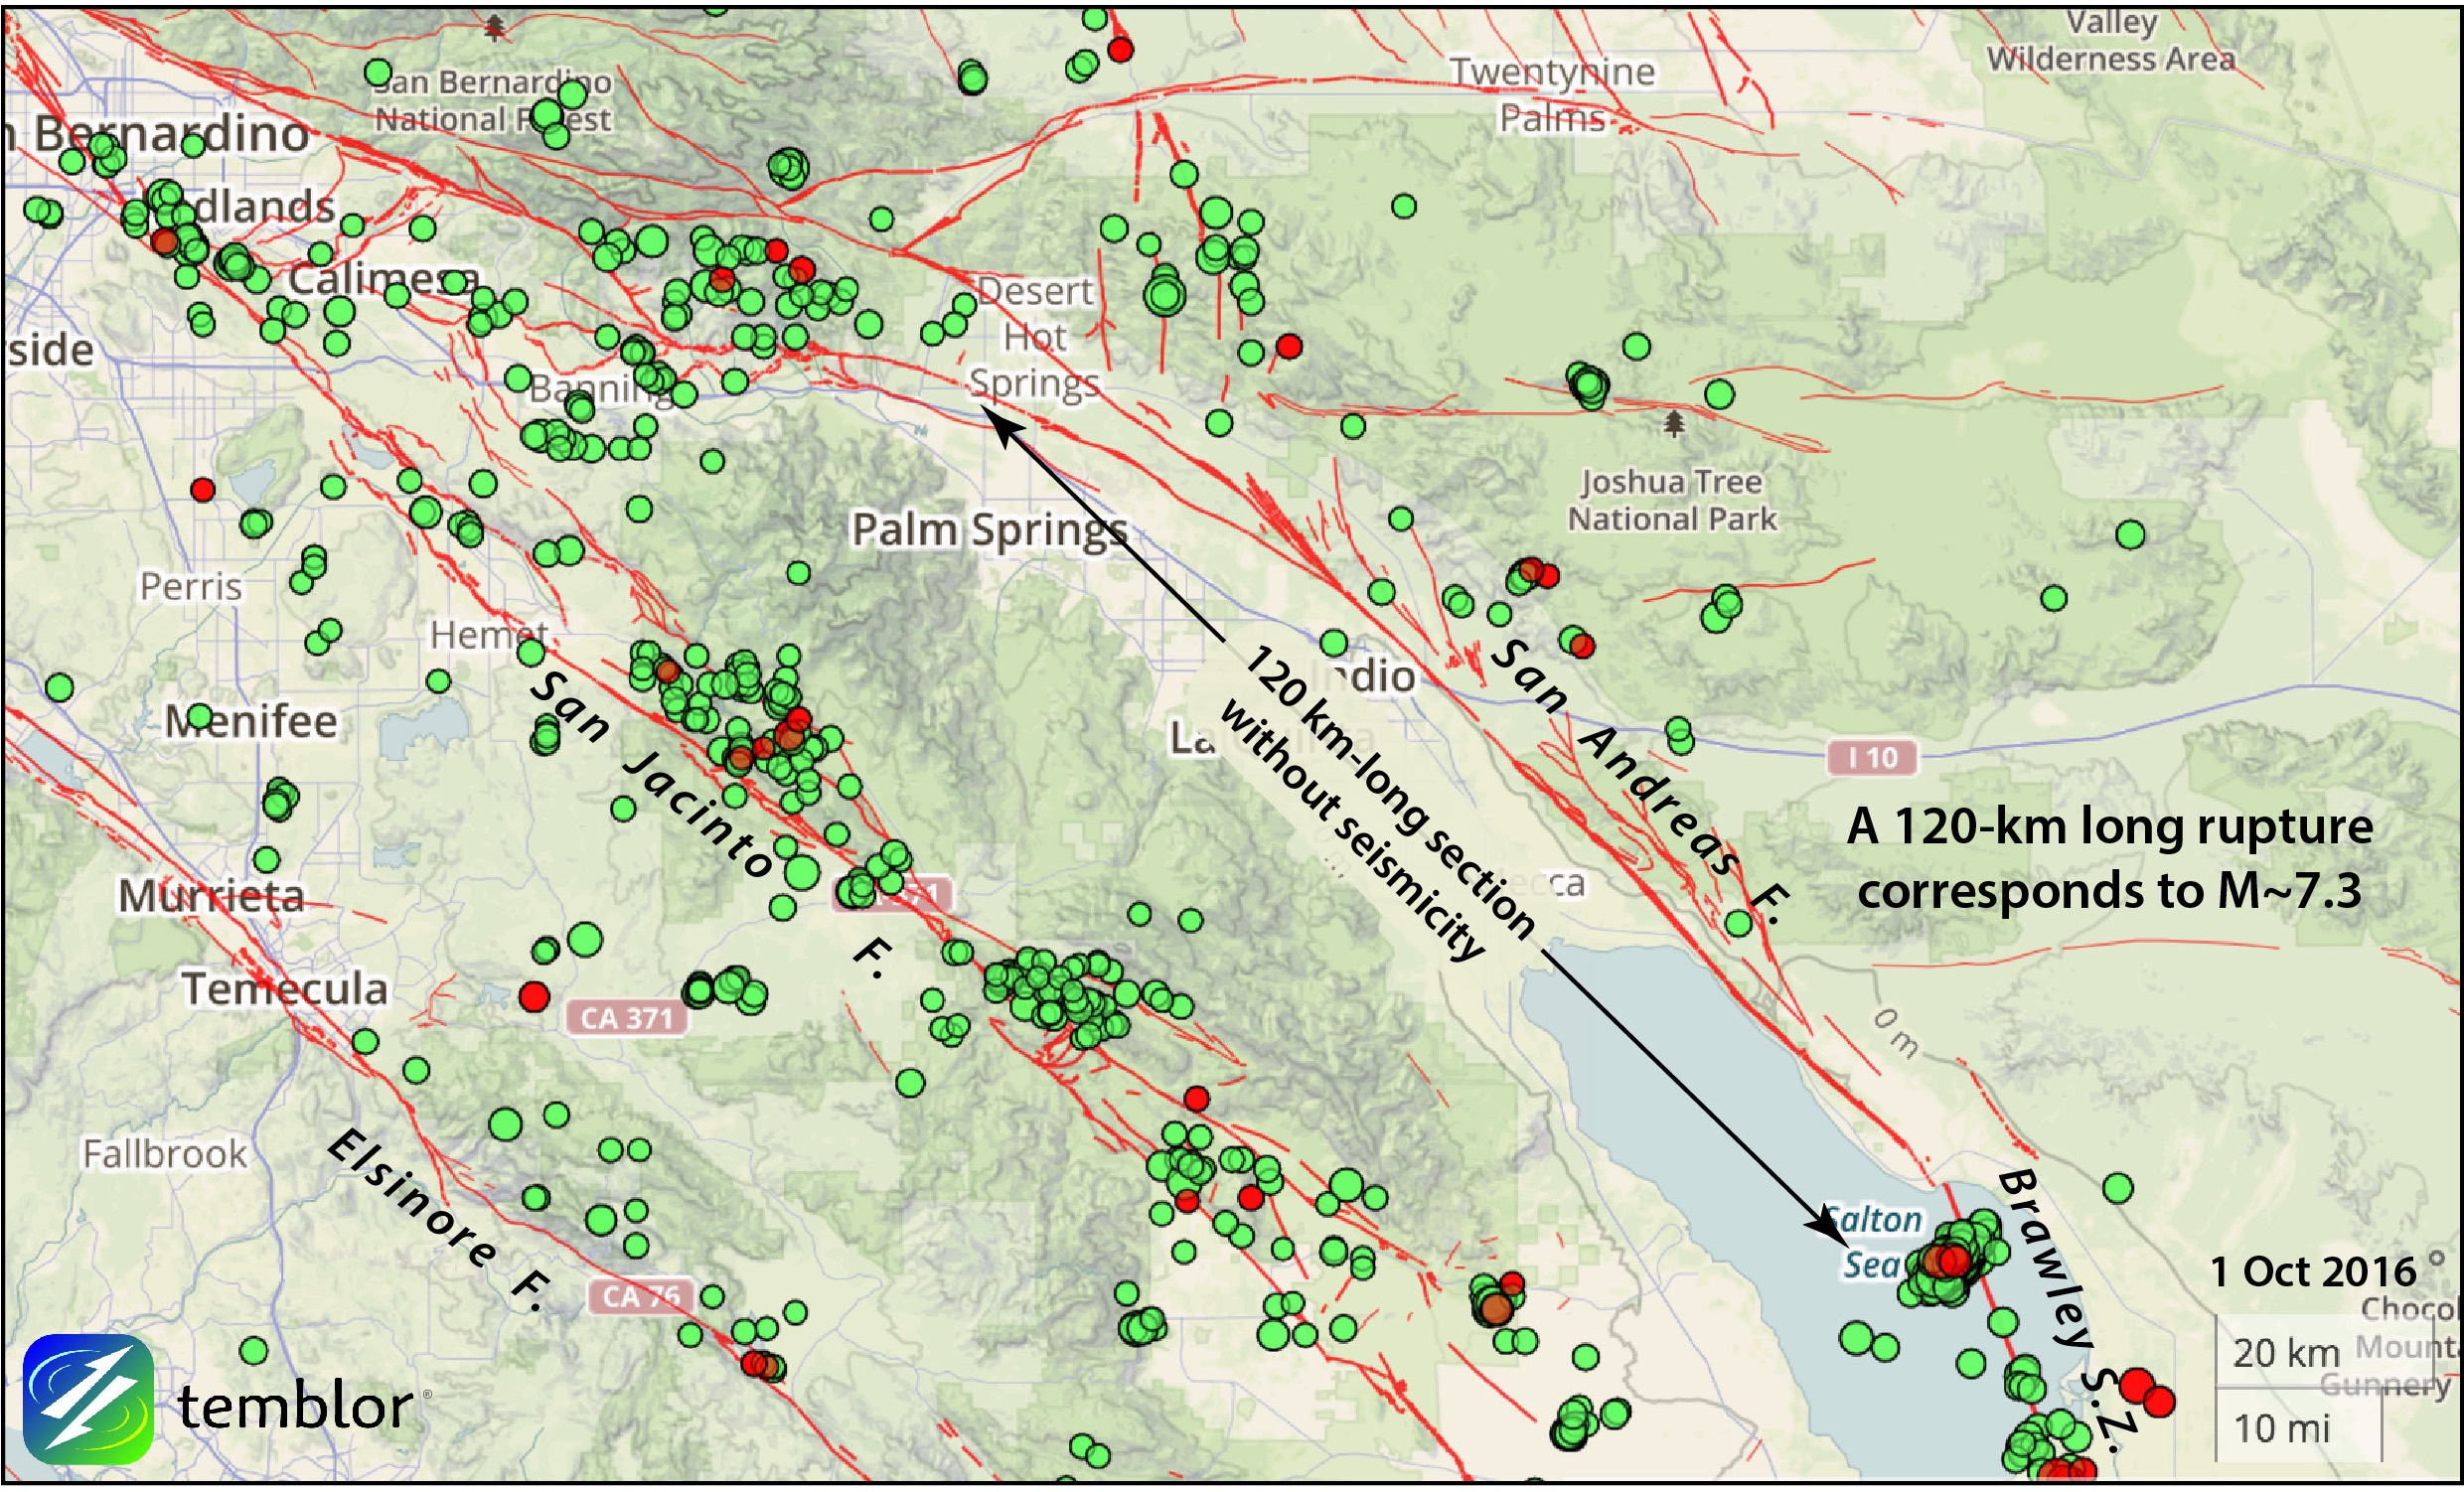The image size is (2464, 1492).
Task: Click the Hemet city label
Action: (488, 634)
